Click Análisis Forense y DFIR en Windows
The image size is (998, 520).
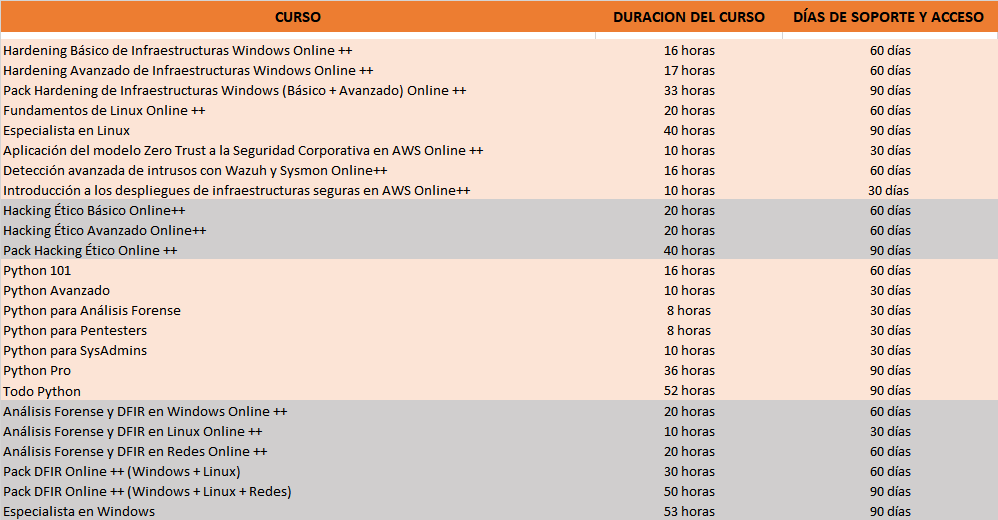145,412
